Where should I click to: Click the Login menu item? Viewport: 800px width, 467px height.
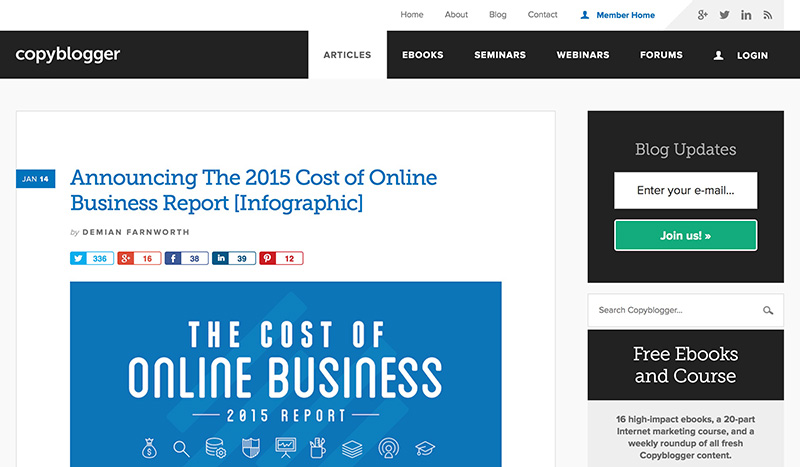(752, 55)
